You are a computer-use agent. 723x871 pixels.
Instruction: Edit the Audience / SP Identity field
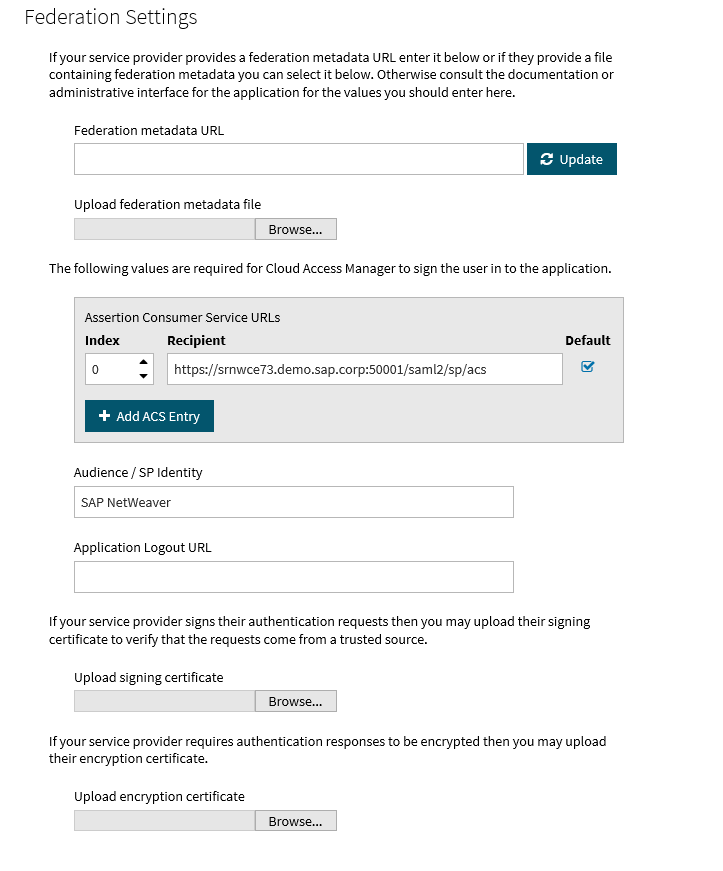(x=293, y=502)
